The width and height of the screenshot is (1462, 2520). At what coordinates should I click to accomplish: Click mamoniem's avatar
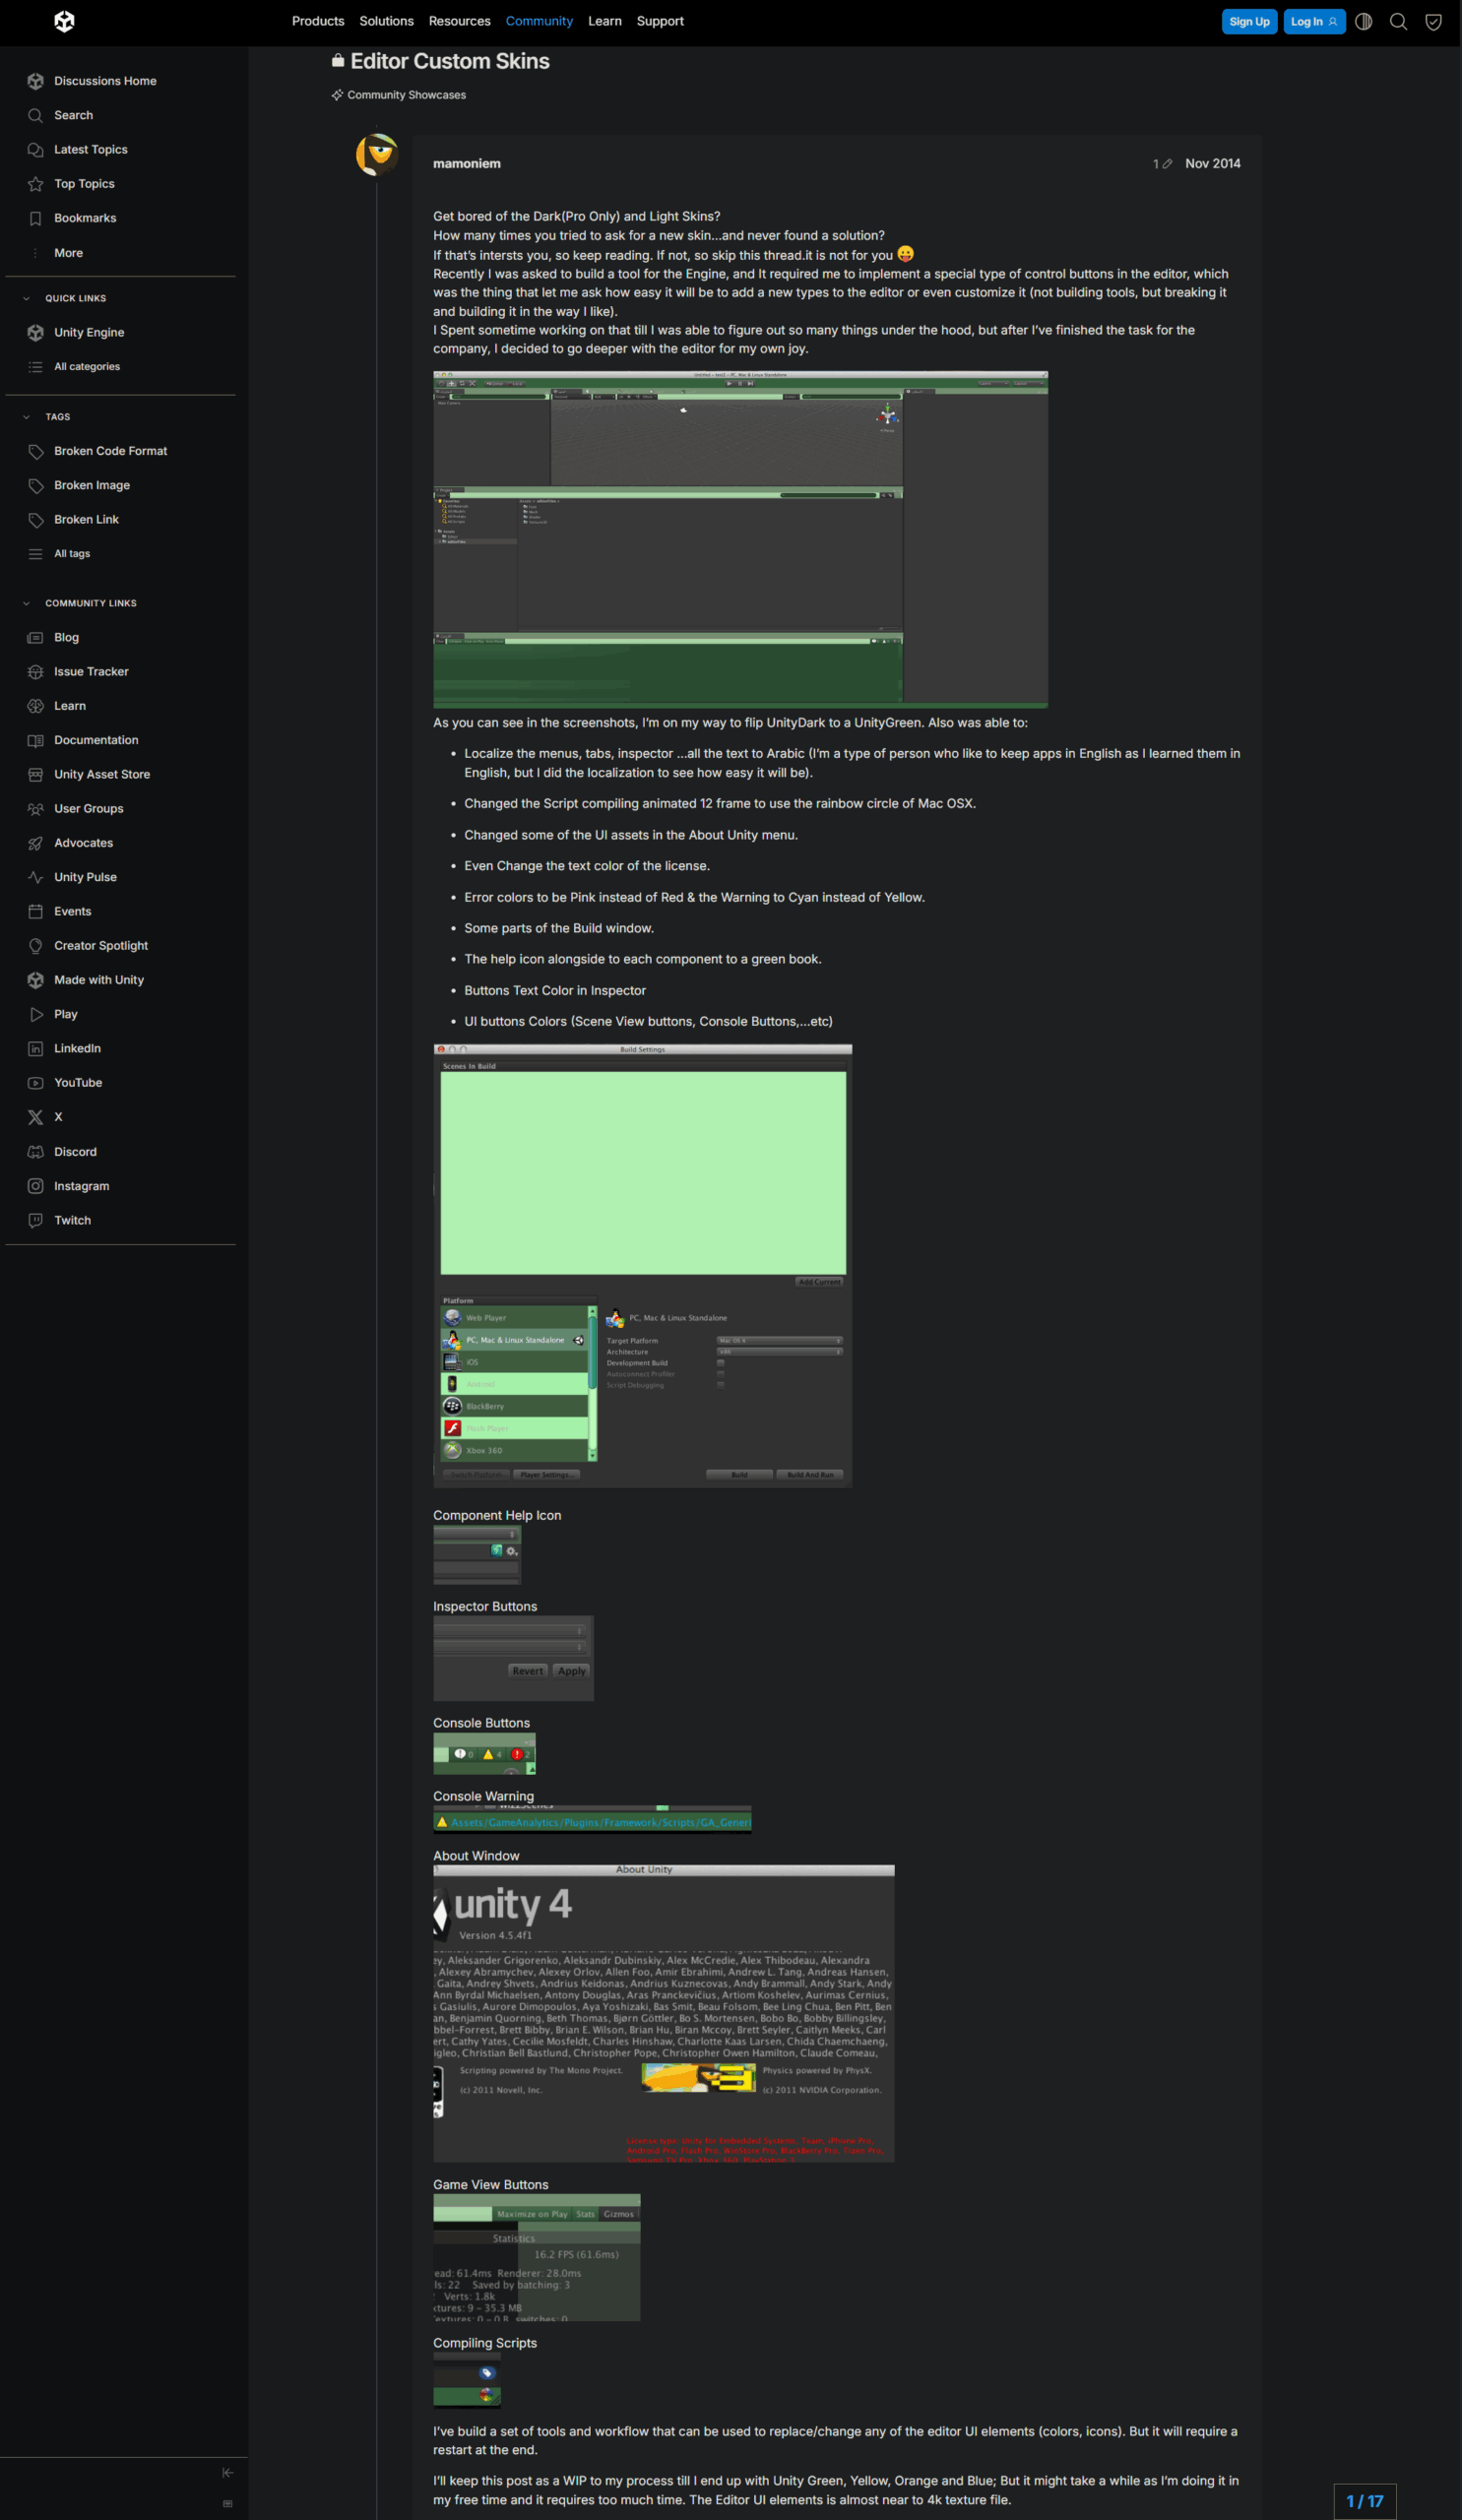click(x=377, y=155)
